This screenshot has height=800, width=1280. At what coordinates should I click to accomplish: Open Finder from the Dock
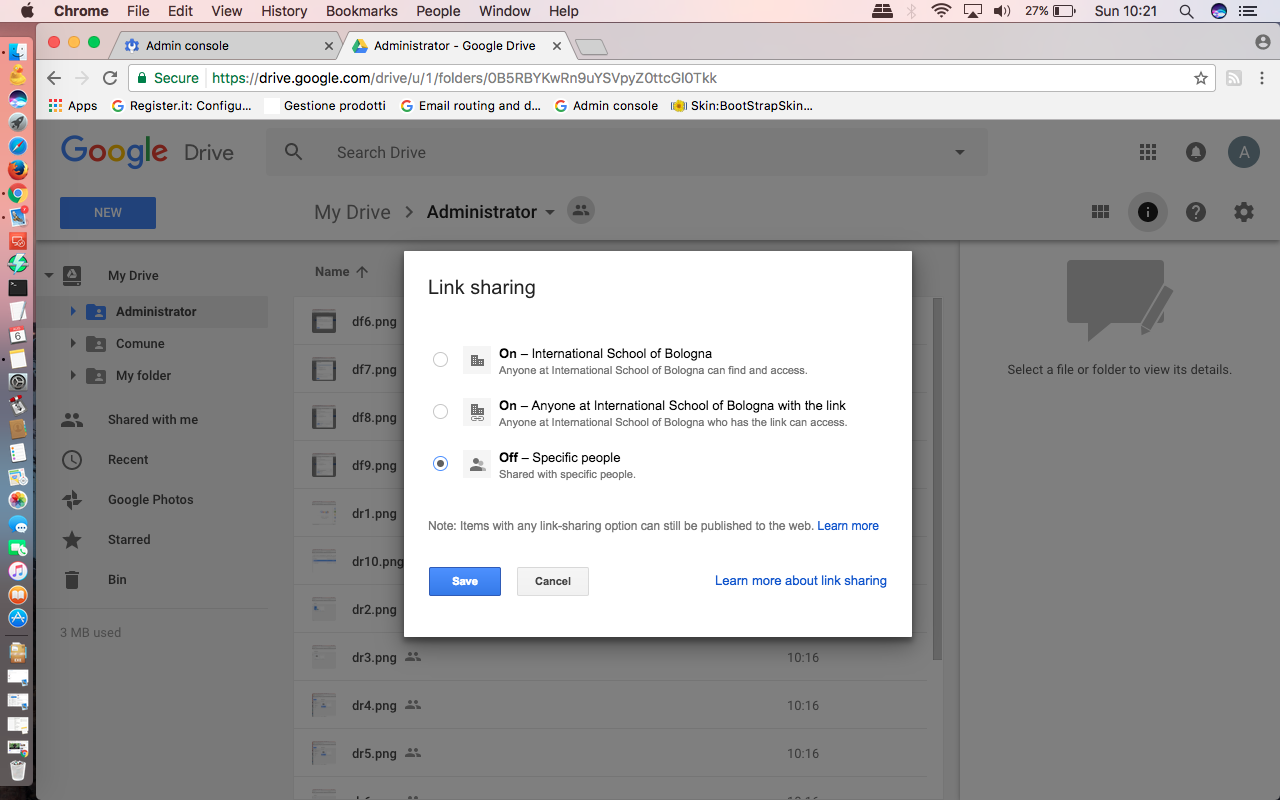point(18,50)
